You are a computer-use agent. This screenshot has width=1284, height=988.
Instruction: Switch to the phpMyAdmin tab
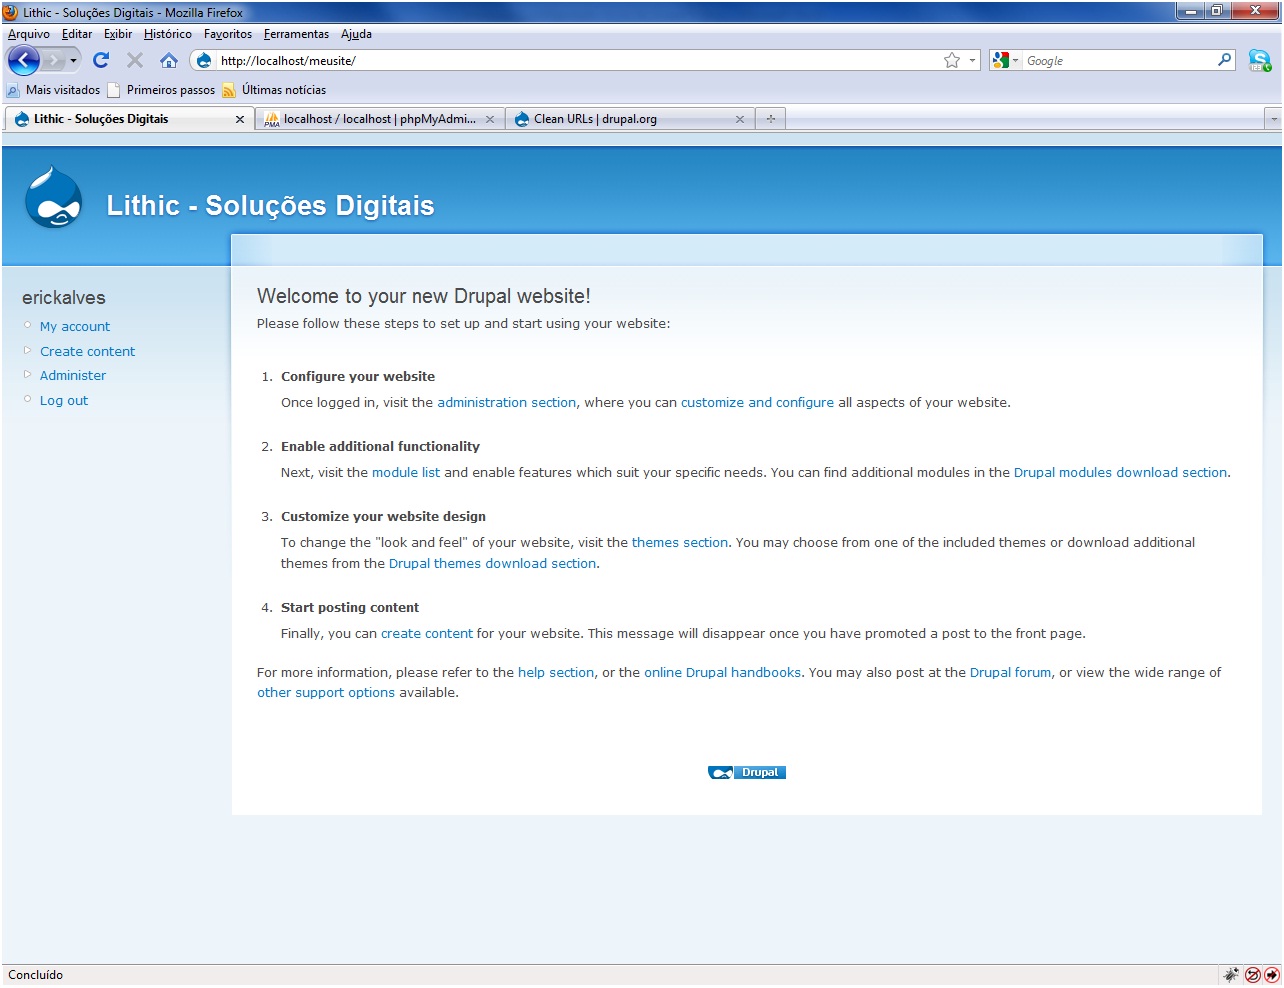378,119
